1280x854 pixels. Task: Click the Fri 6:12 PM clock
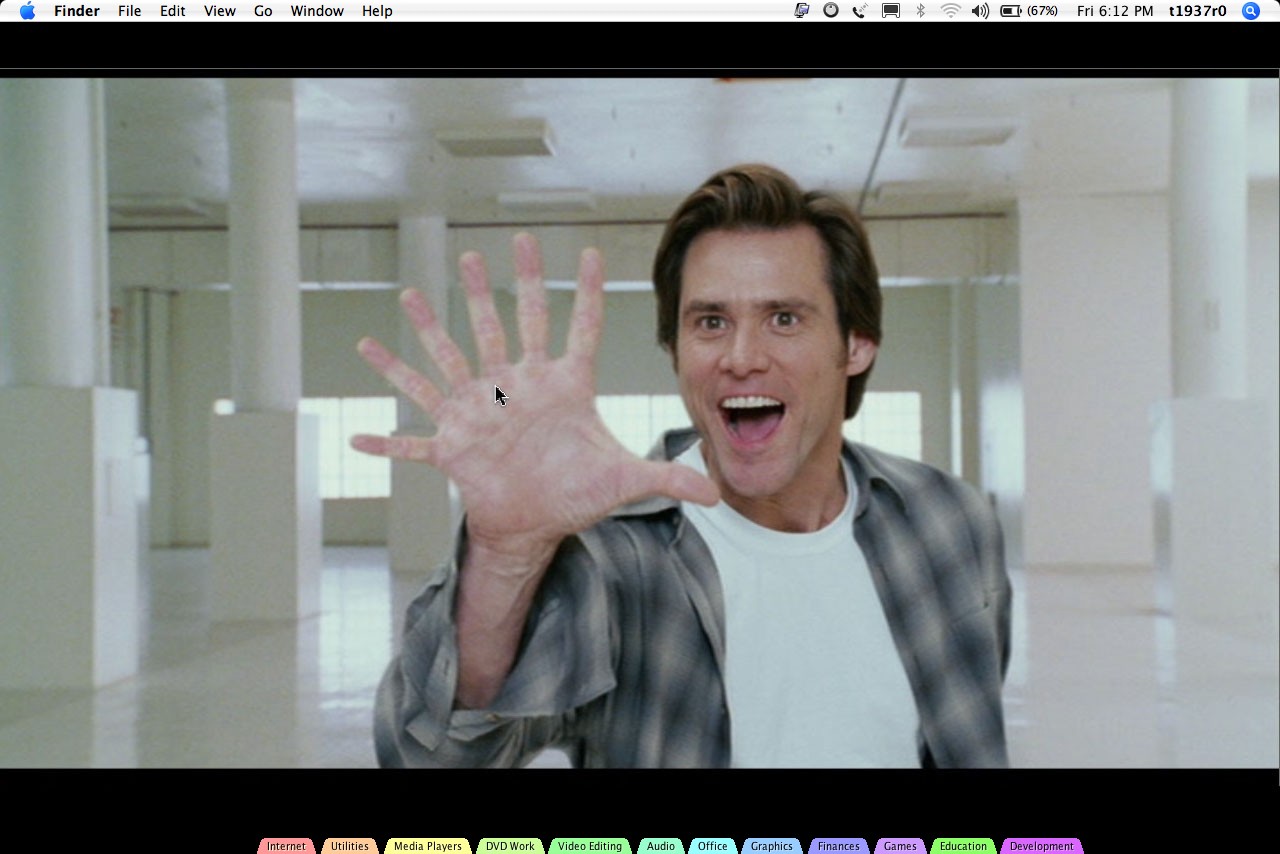[1115, 11]
